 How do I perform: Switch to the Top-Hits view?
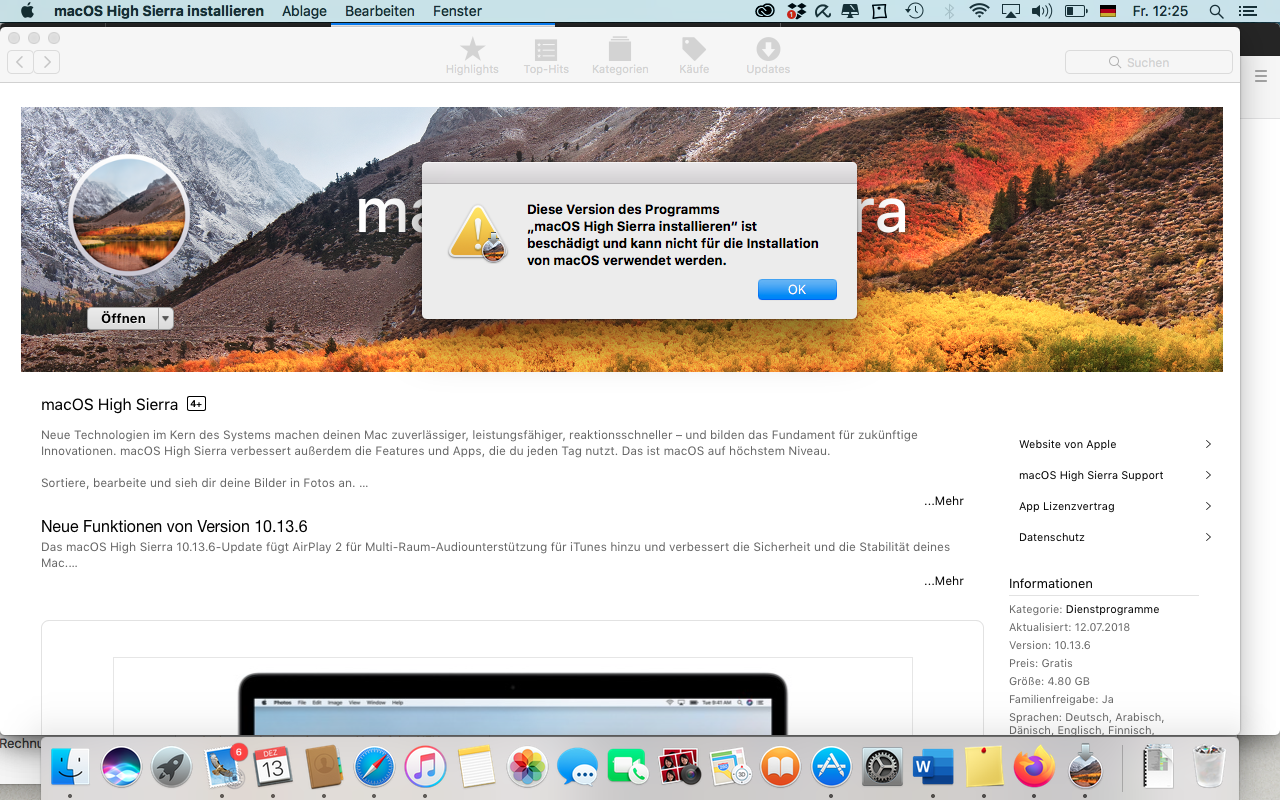pyautogui.click(x=546, y=56)
